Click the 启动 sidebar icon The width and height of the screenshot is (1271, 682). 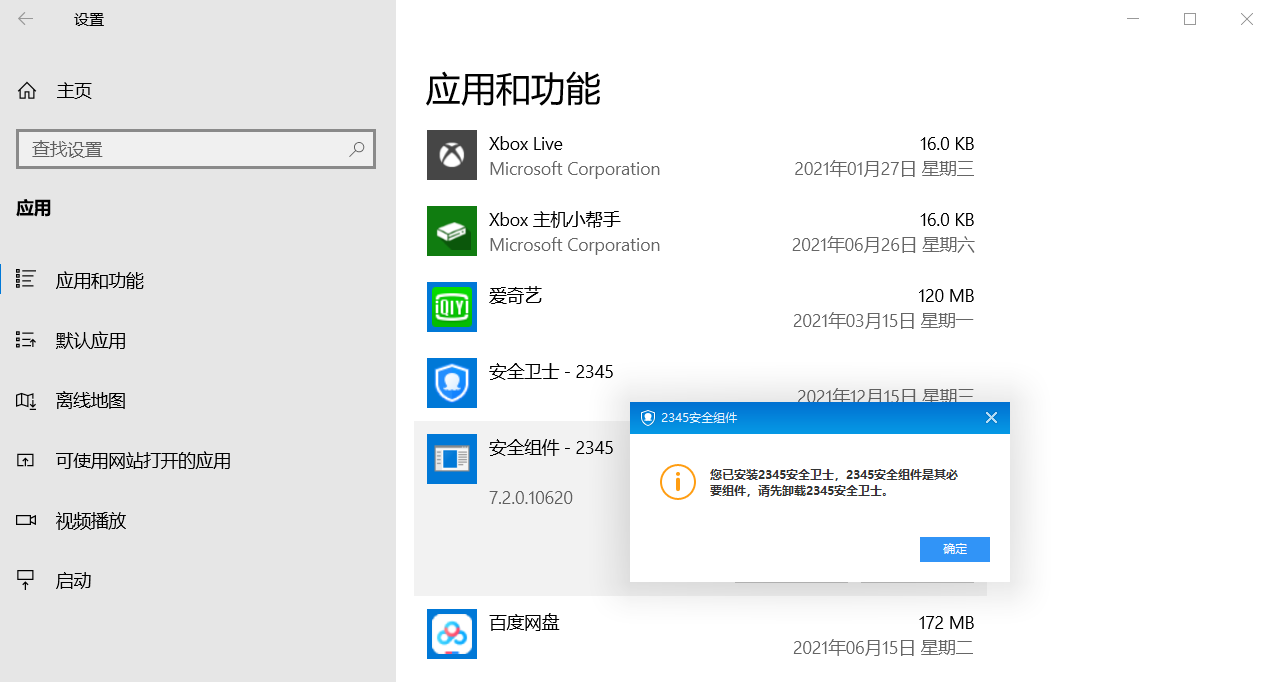[x=27, y=580]
